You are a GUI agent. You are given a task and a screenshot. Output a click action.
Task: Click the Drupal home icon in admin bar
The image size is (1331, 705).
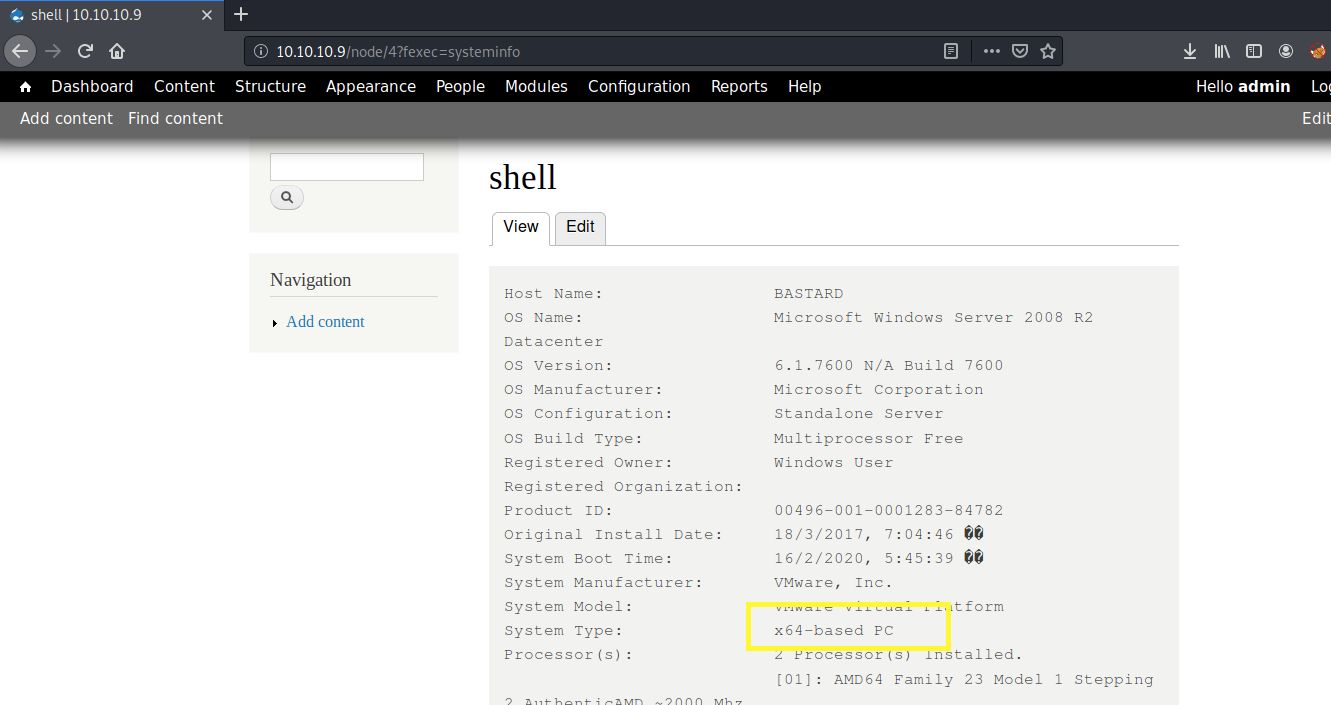25,87
